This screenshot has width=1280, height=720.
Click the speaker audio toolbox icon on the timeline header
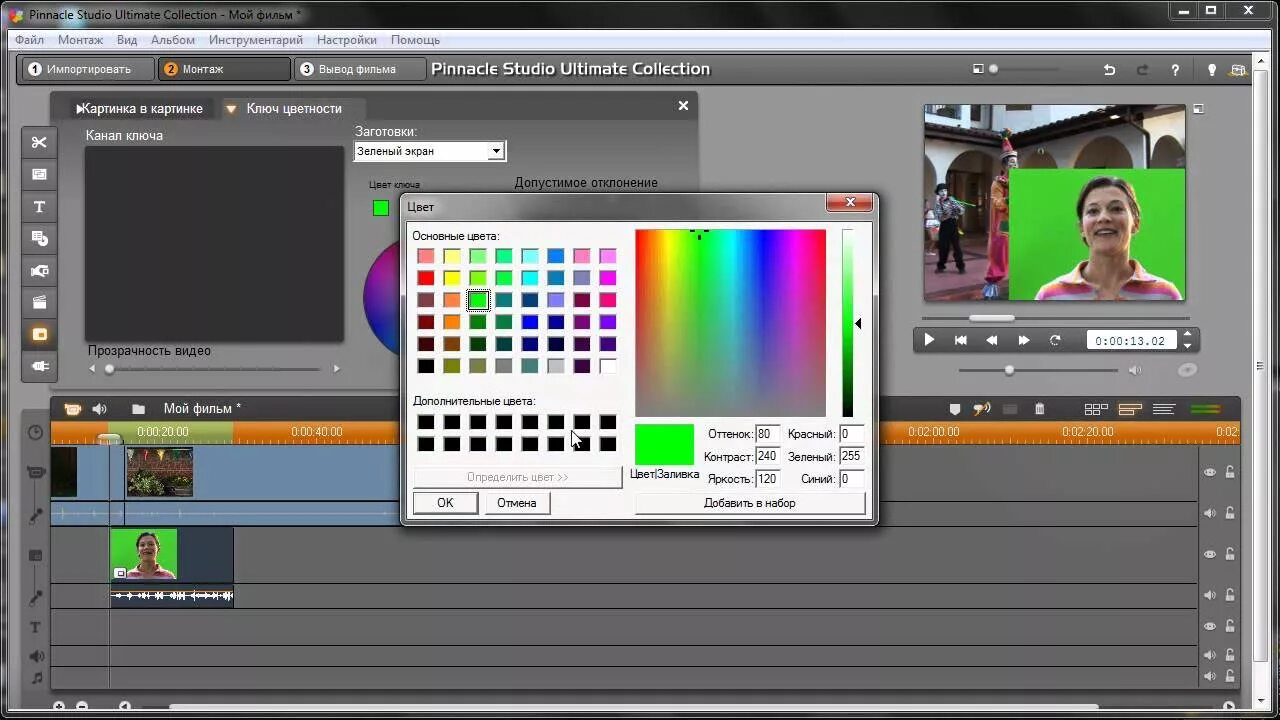(x=99, y=409)
